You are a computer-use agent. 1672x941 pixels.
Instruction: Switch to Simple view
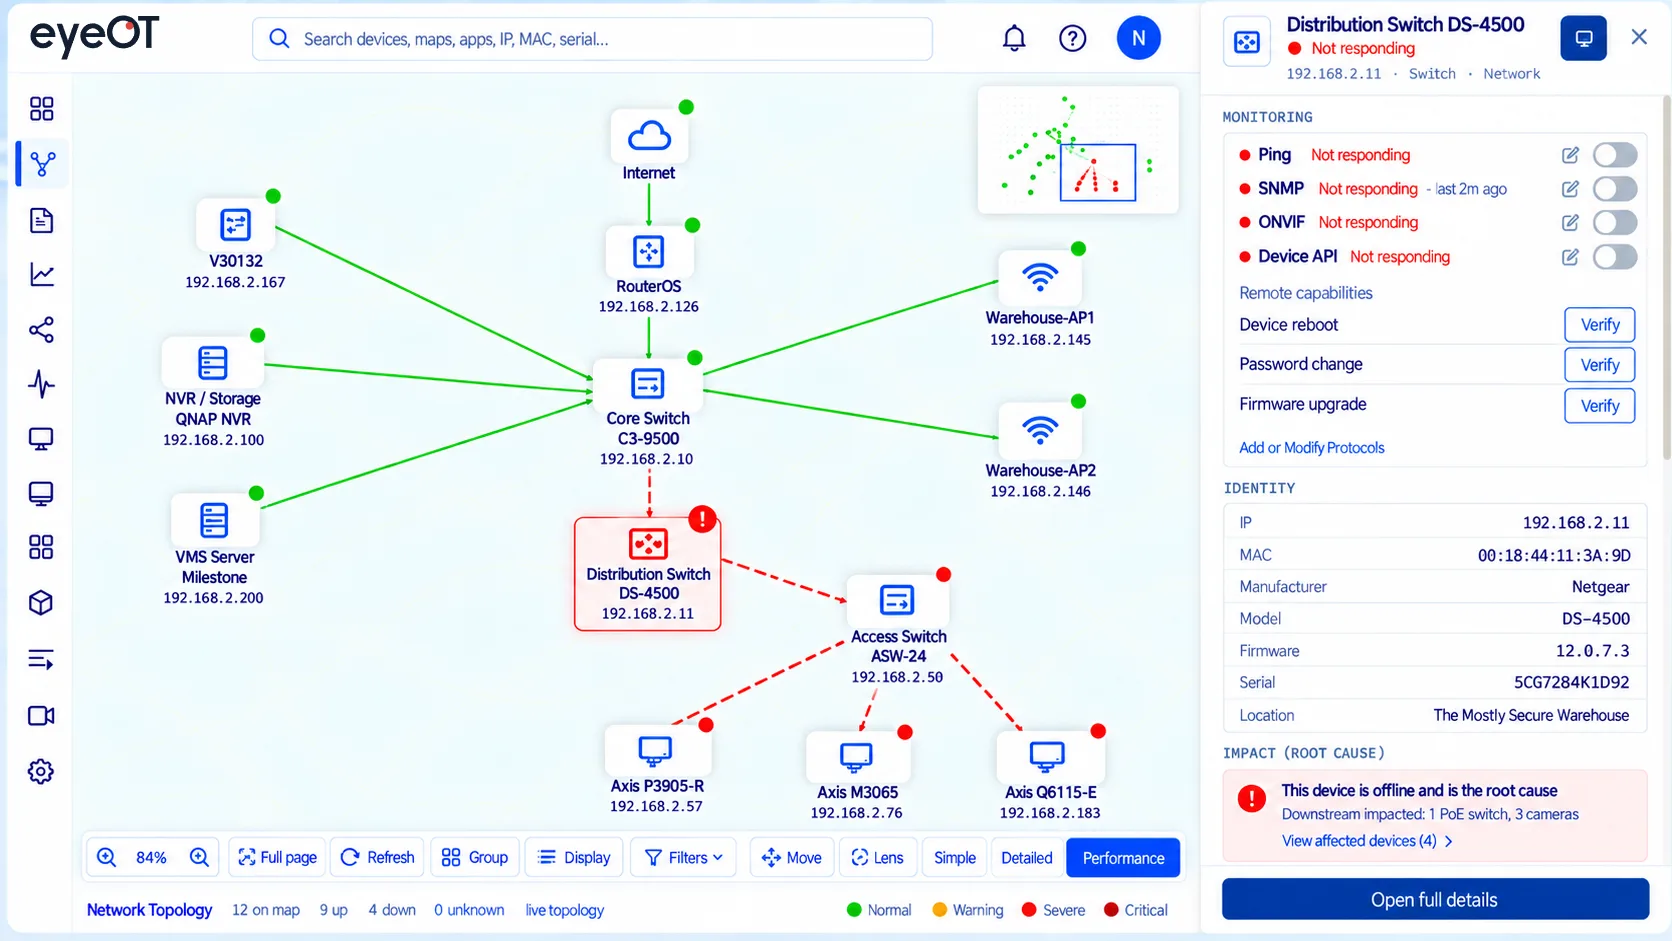pyautogui.click(x=955, y=857)
